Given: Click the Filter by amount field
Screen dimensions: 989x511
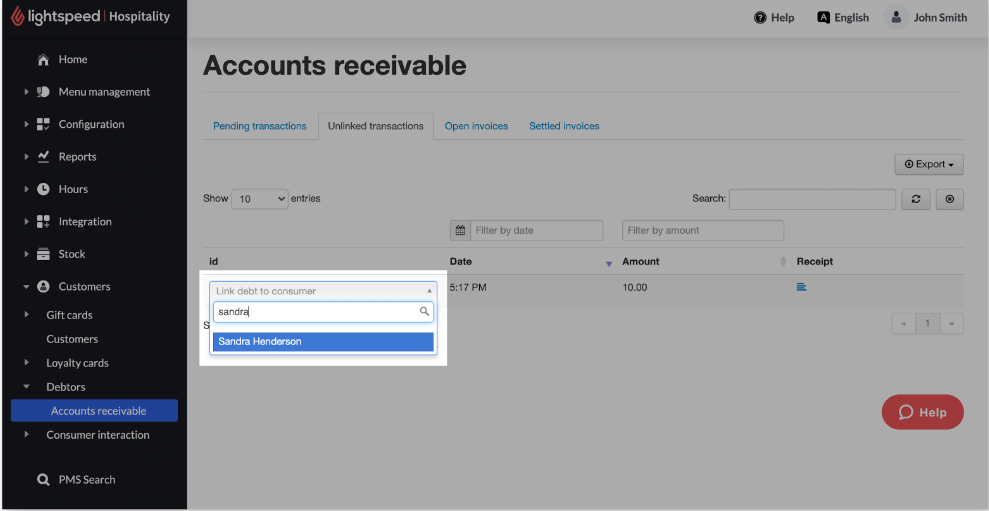Looking at the screenshot, I should 702,230.
